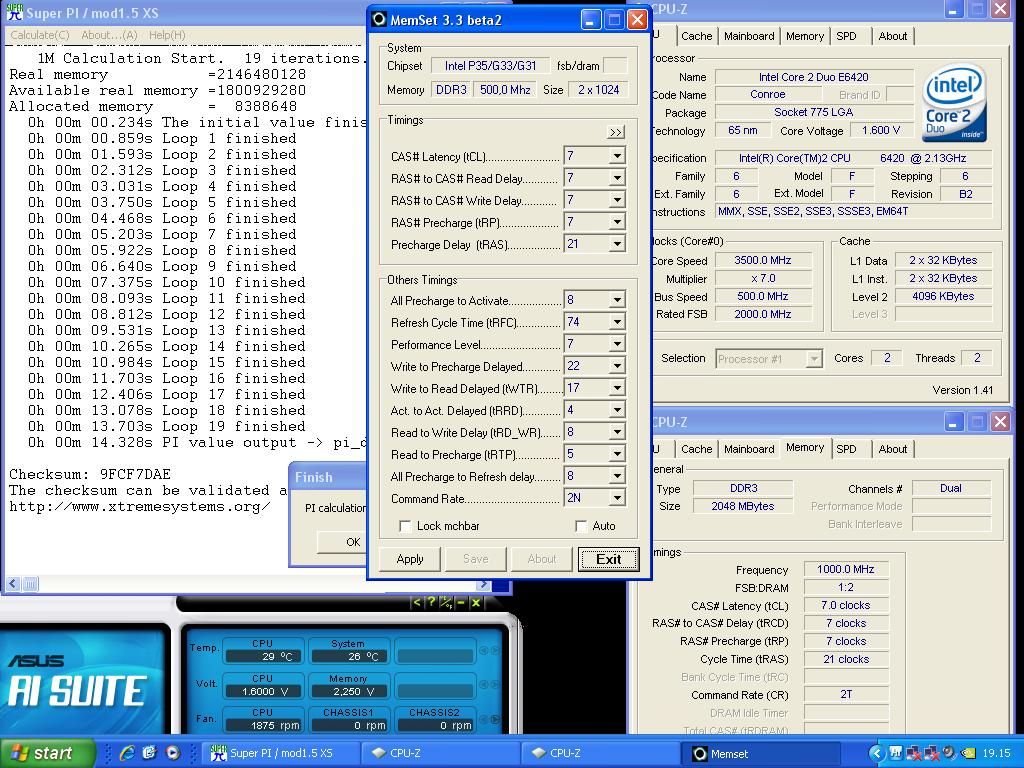Click next arrow in AI Suite Fan row

pyautogui.click(x=495, y=720)
